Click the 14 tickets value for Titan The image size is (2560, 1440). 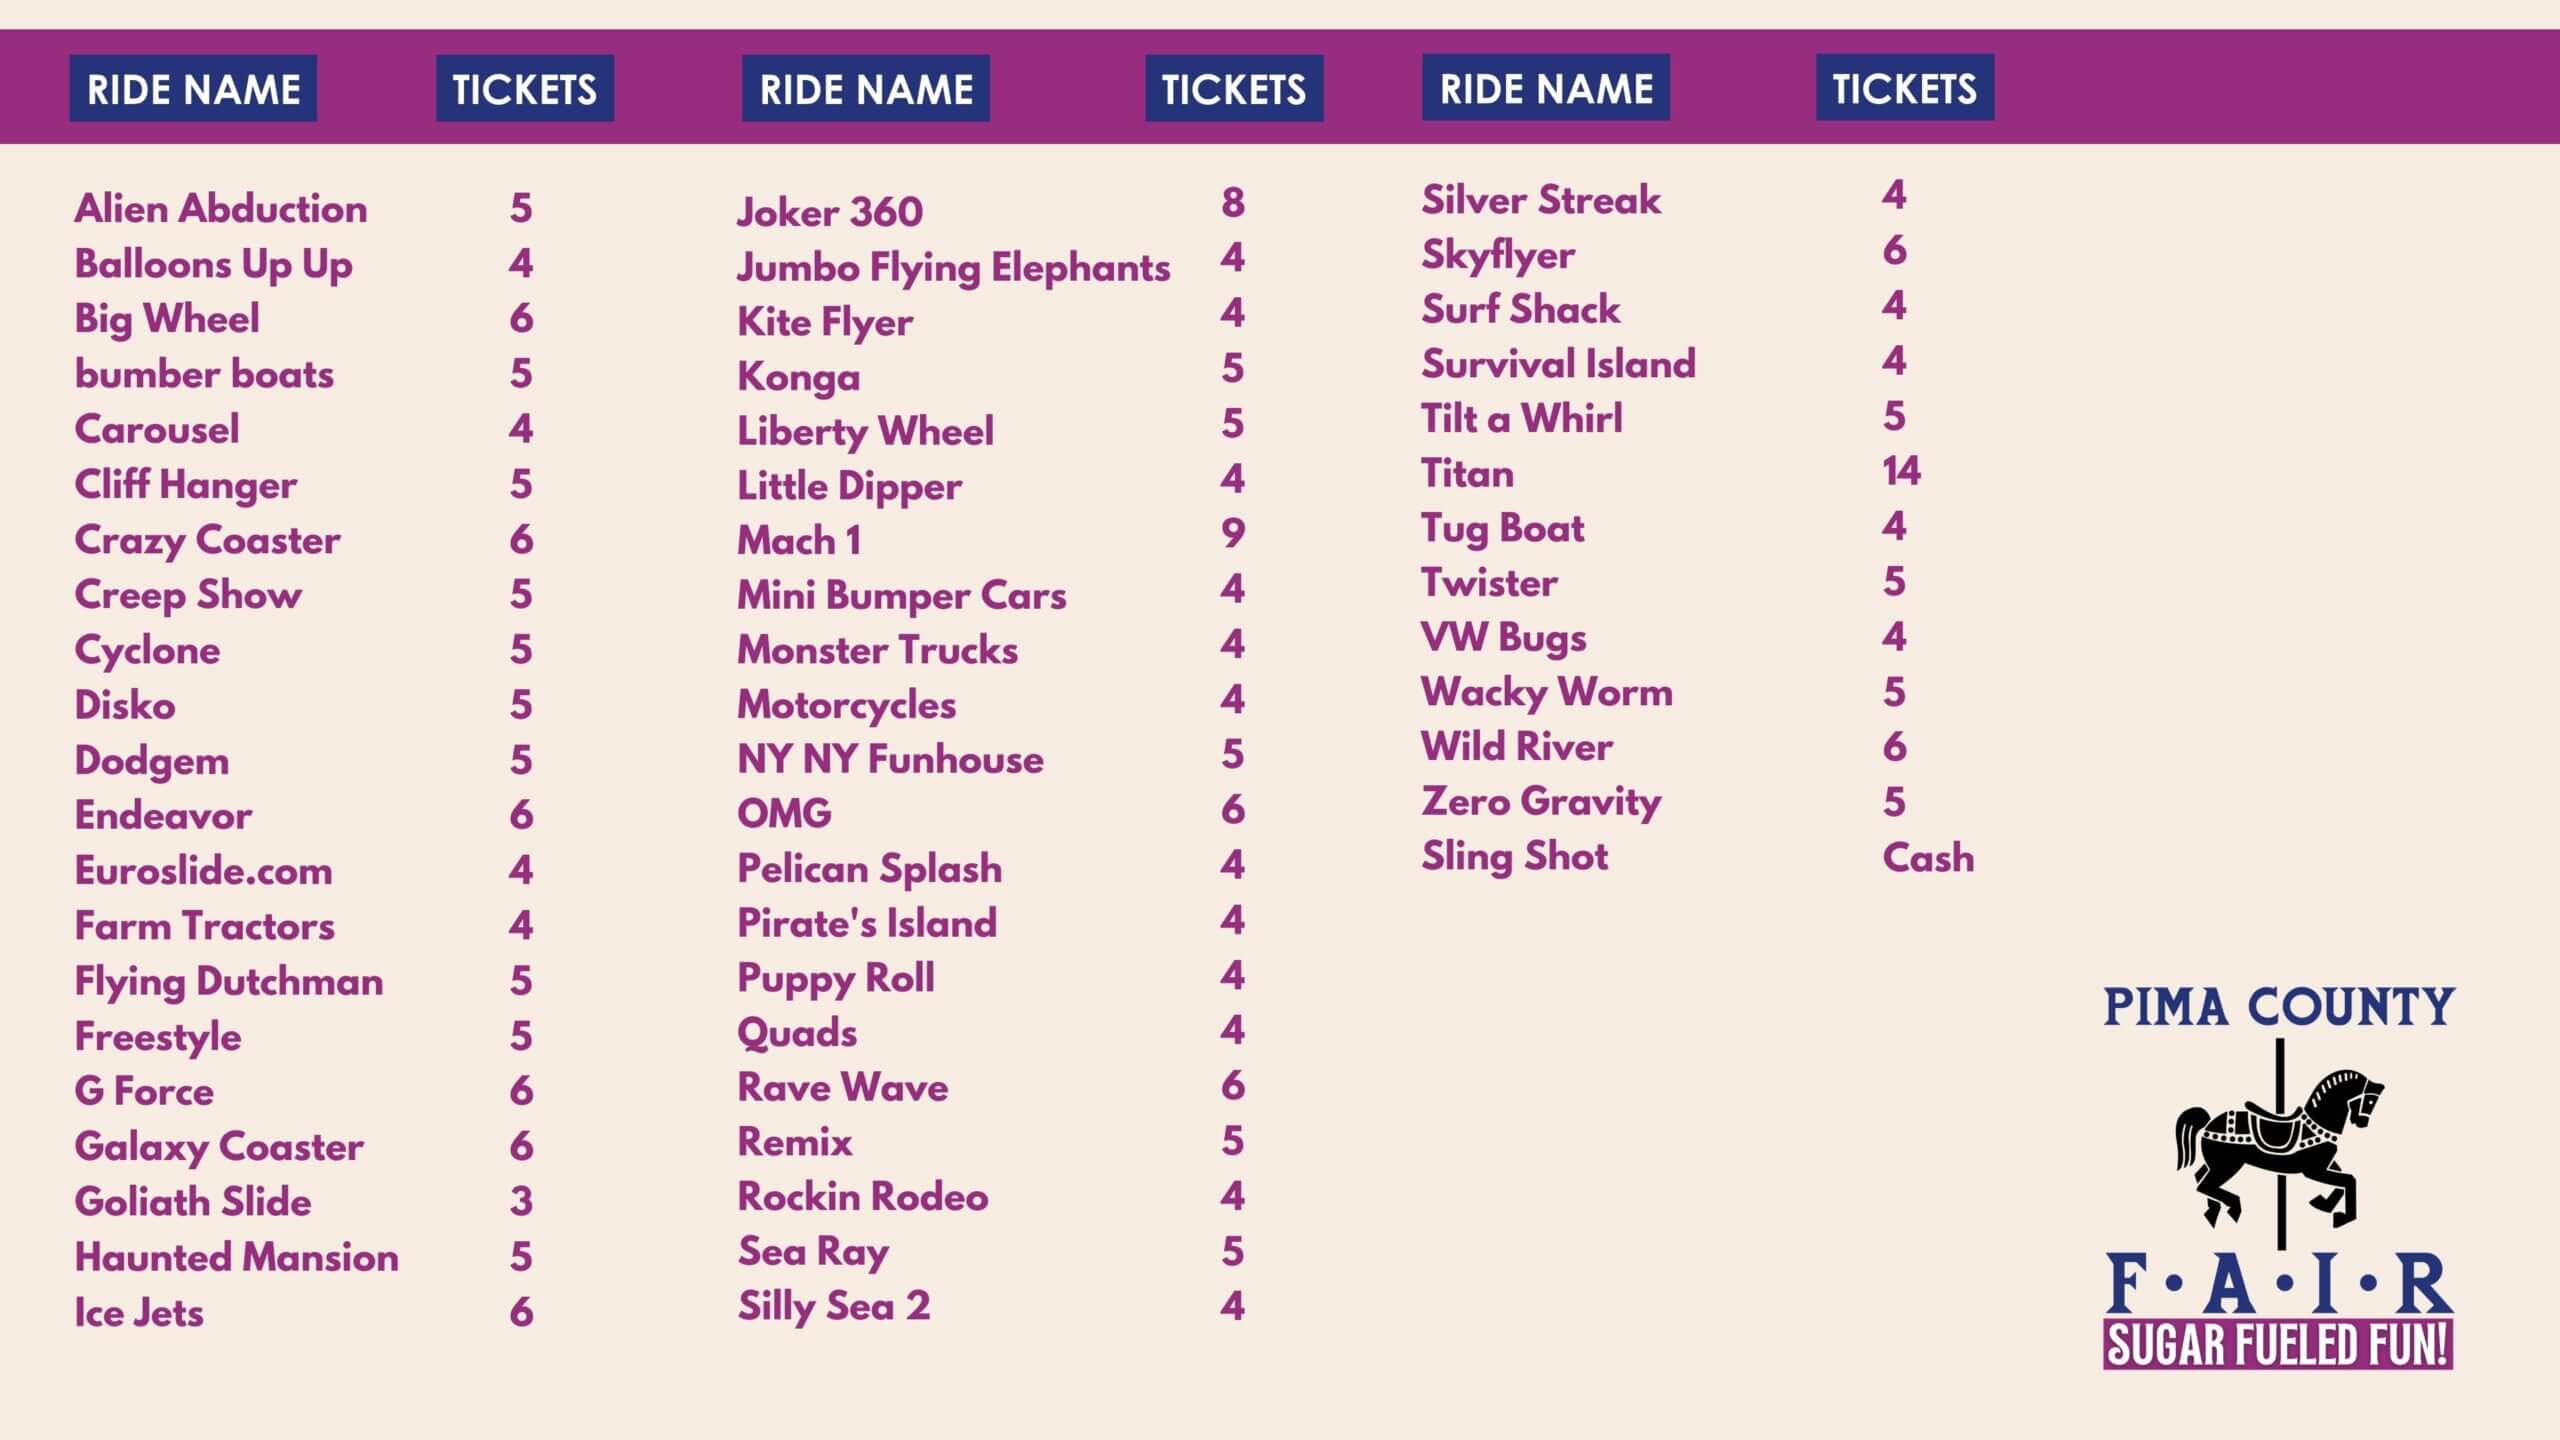pos(1901,471)
